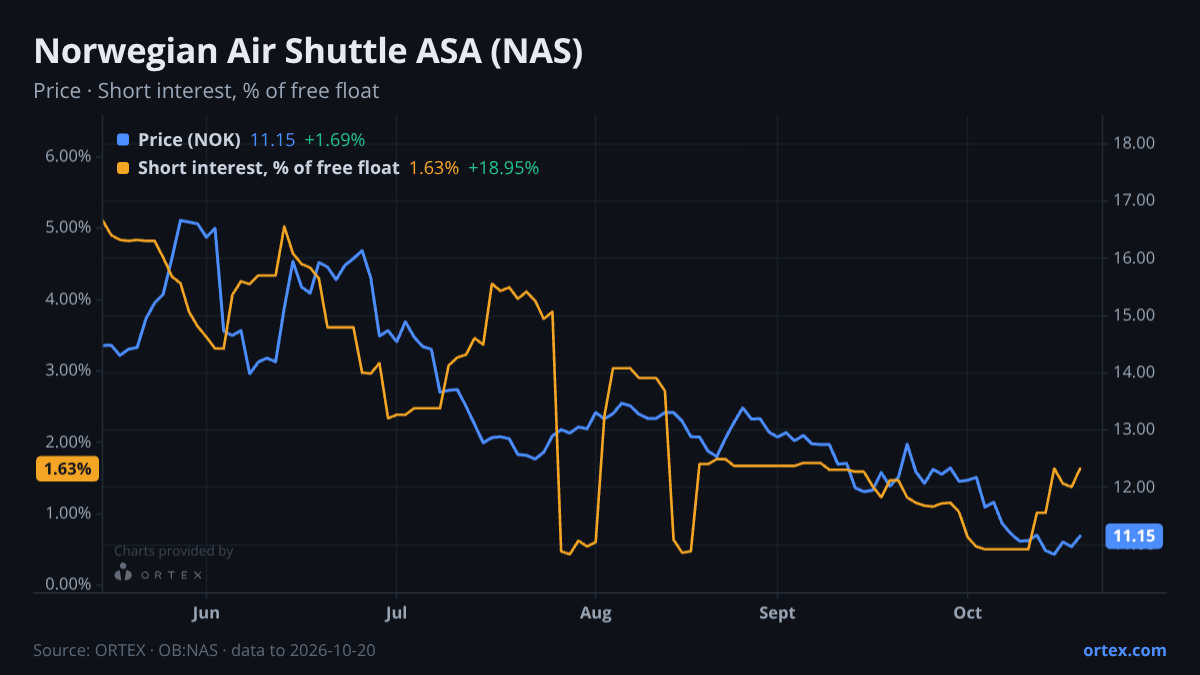This screenshot has width=1200, height=675.
Task: Click the Aug x-axis label
Action: 595,612
